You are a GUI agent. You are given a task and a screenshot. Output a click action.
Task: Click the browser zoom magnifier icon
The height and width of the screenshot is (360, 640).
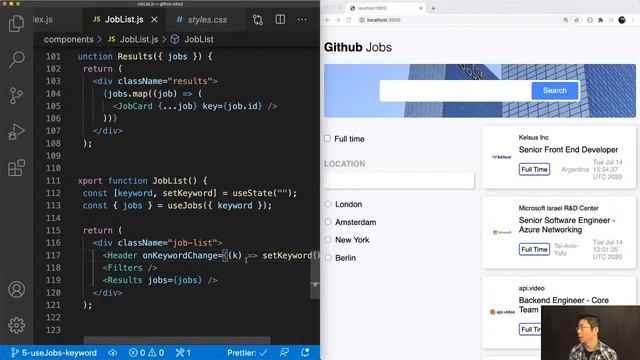[x=566, y=20]
